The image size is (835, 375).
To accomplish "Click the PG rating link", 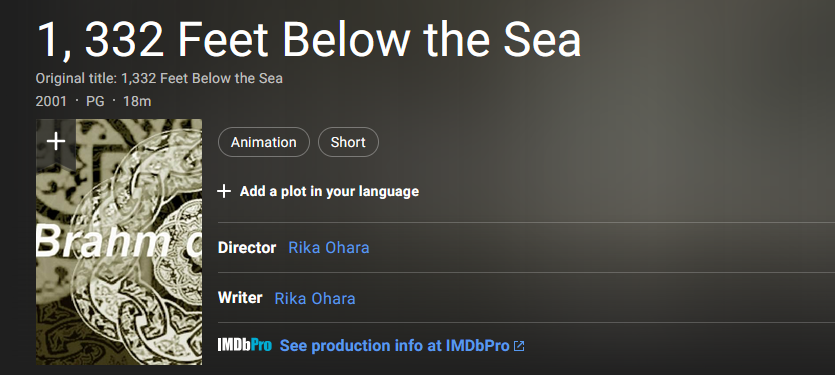I will [x=95, y=101].
